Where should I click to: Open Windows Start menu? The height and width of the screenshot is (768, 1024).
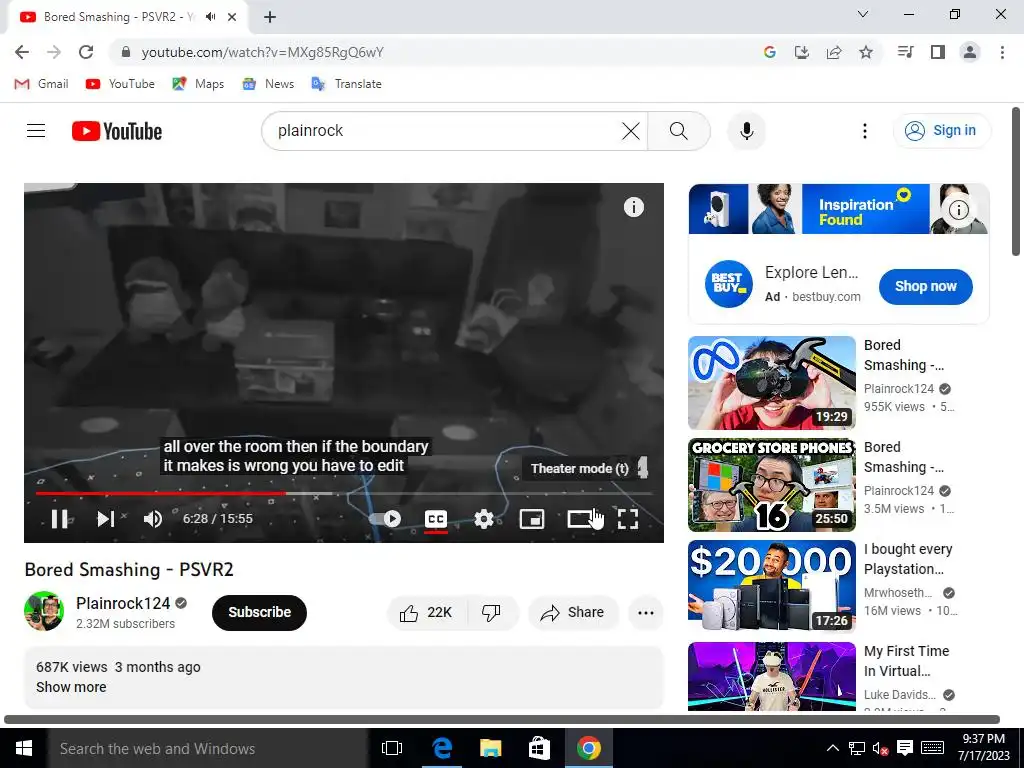(24, 748)
